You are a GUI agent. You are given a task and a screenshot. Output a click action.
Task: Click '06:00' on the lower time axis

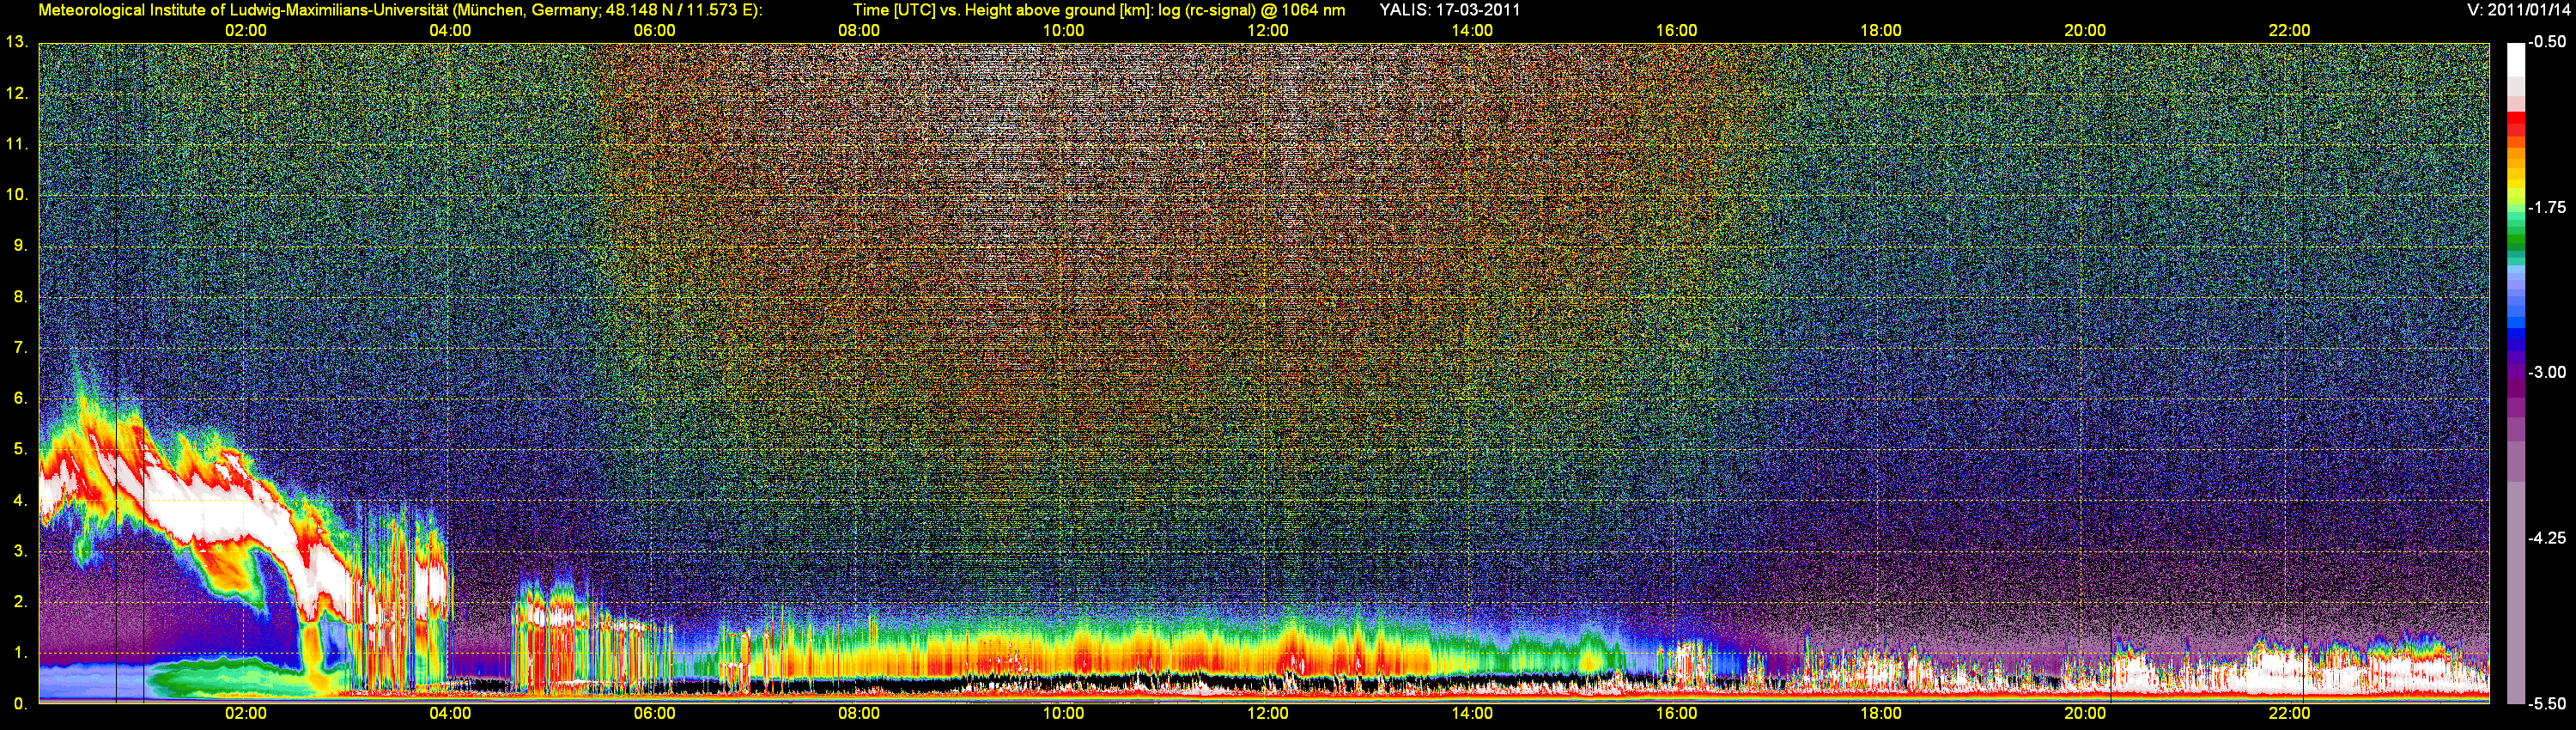click(x=654, y=713)
